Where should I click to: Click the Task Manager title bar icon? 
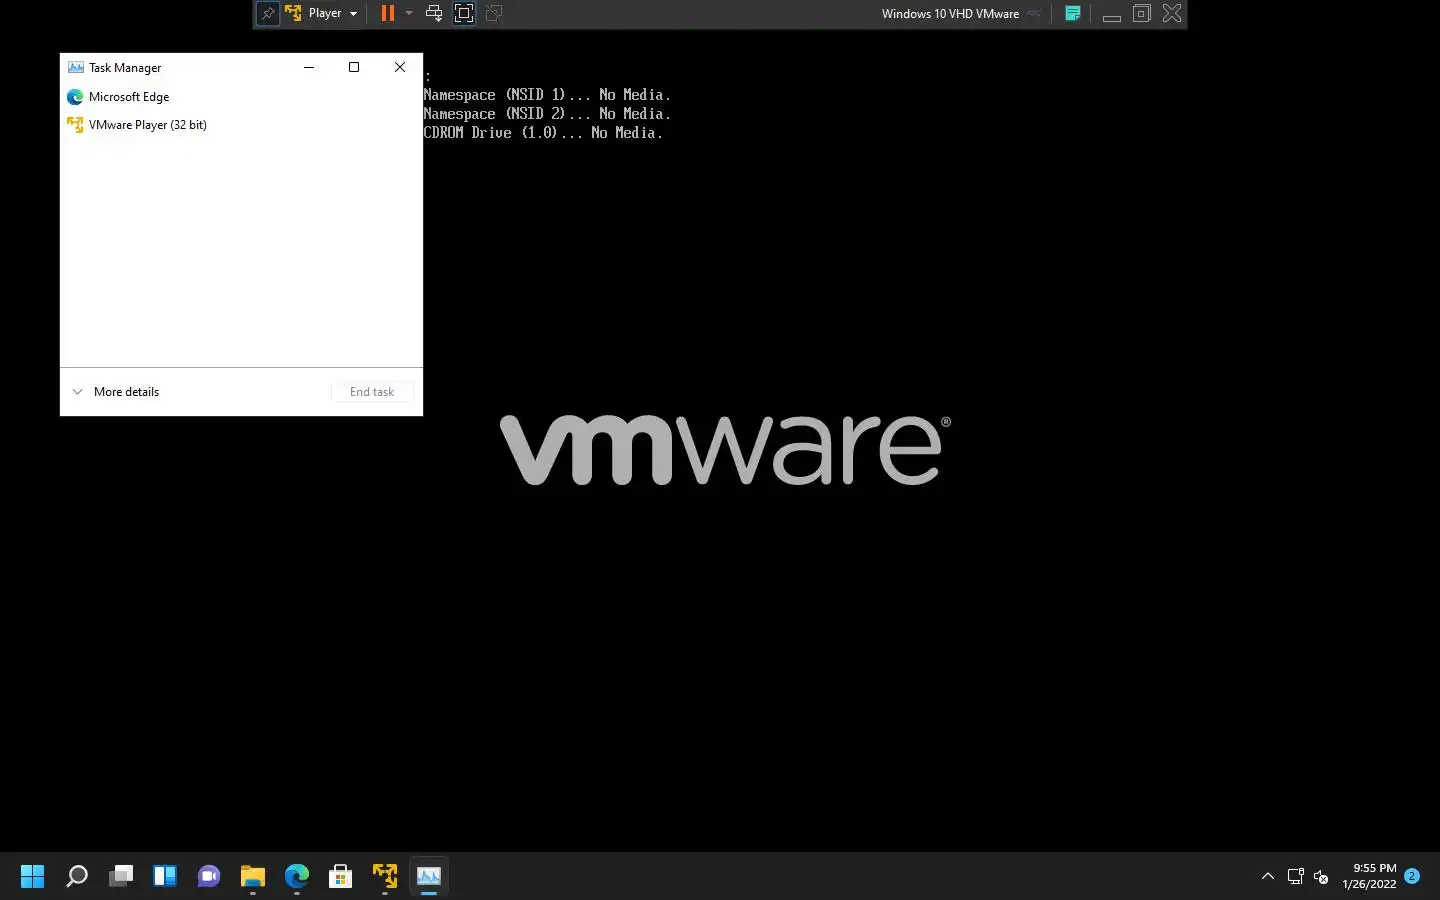[76, 68]
